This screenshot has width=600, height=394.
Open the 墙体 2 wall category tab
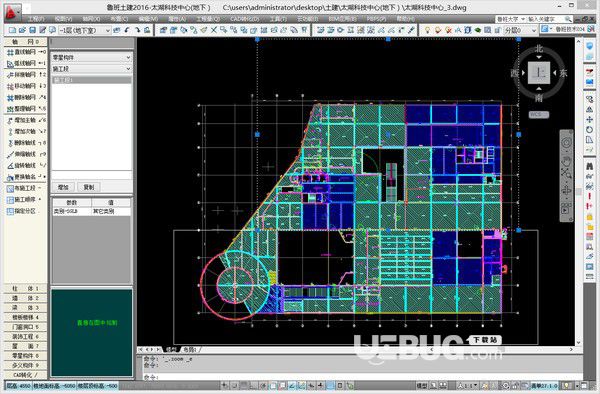[x=25, y=298]
